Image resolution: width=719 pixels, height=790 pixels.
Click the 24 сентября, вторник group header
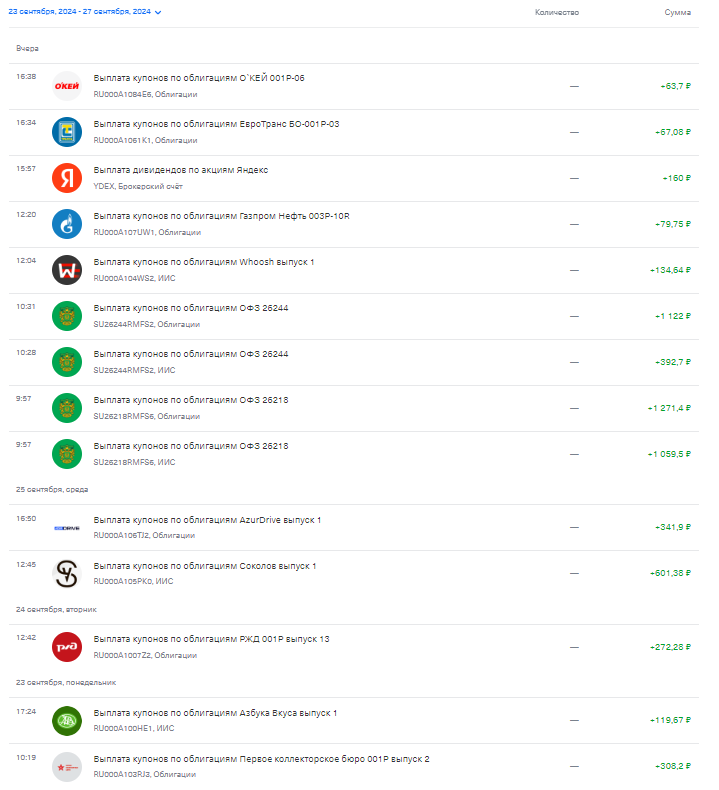tap(56, 610)
